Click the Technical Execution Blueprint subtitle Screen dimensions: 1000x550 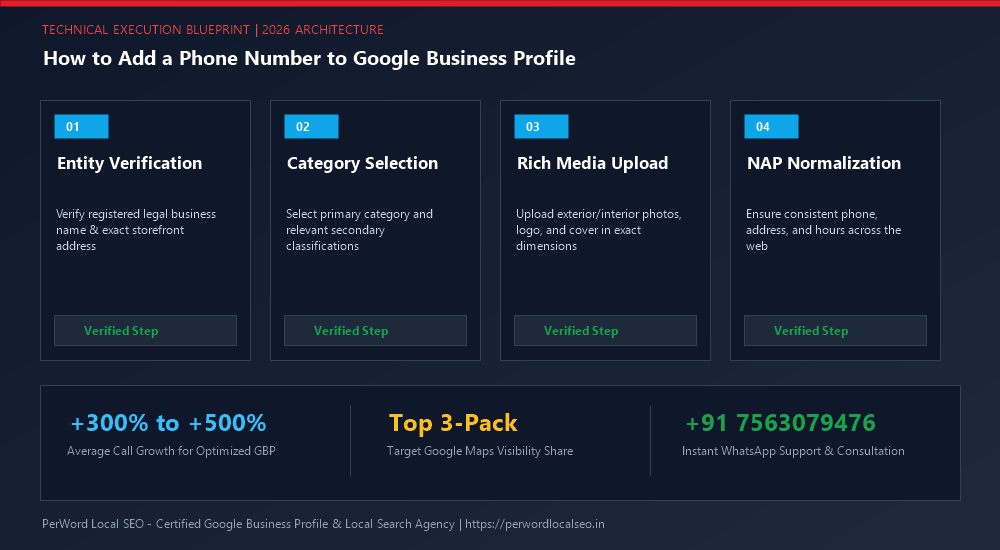coord(213,29)
